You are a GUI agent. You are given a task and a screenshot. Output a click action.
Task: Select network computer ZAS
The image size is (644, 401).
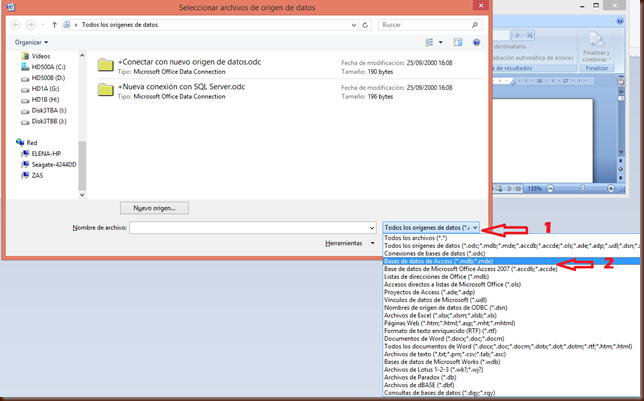pos(32,175)
